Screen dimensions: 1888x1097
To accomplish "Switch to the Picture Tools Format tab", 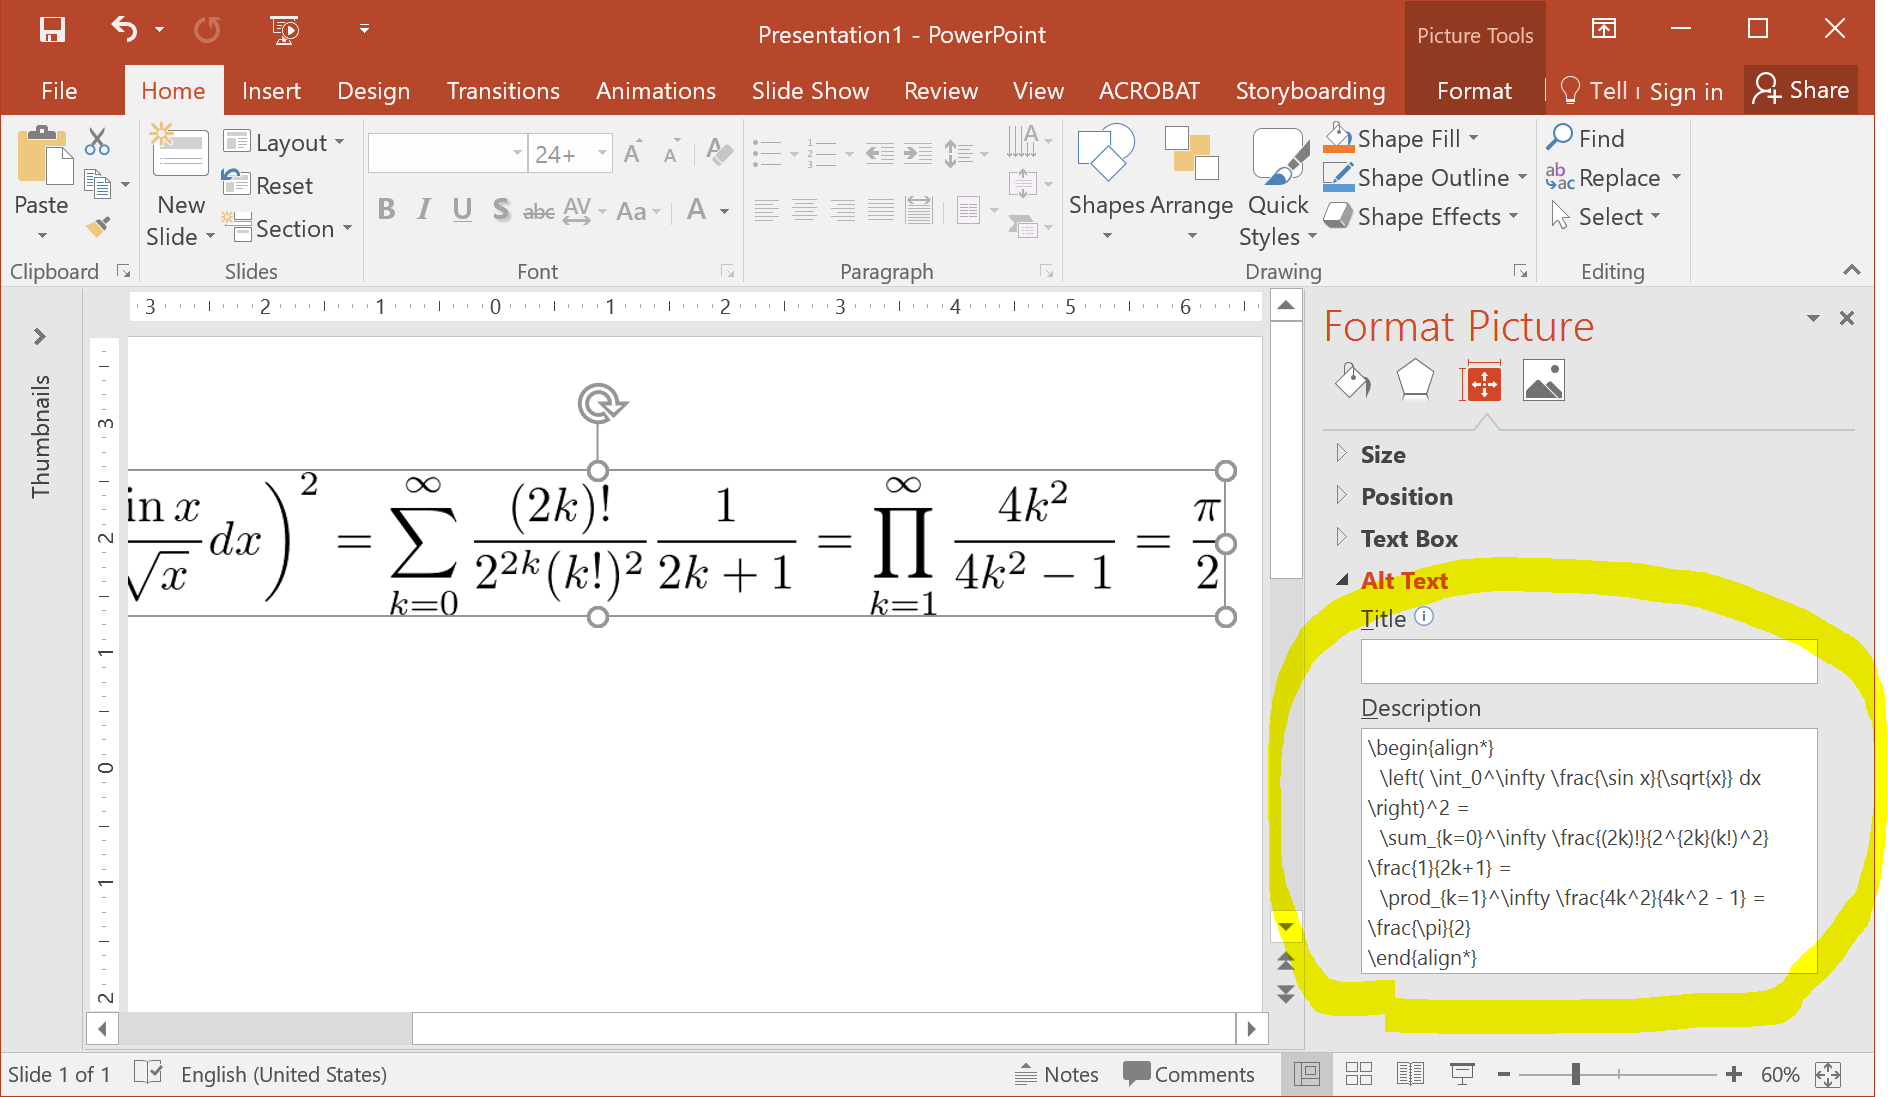I will tap(1474, 91).
